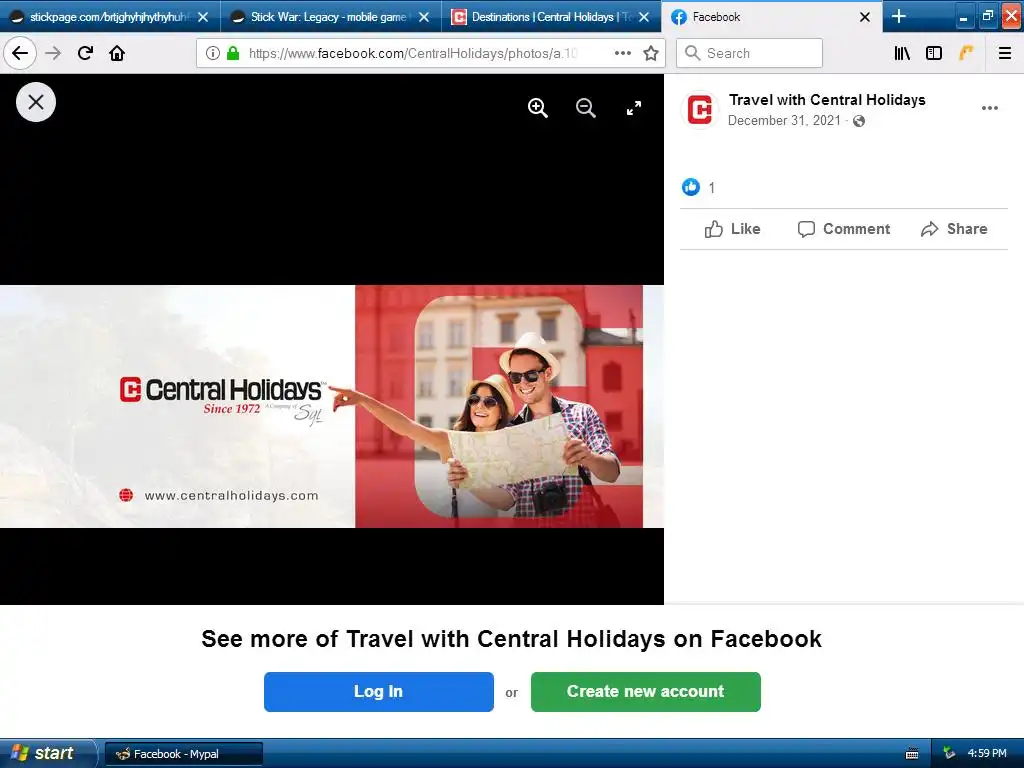The image size is (1024, 768).
Task: Open a new browser tab
Action: 899,16
